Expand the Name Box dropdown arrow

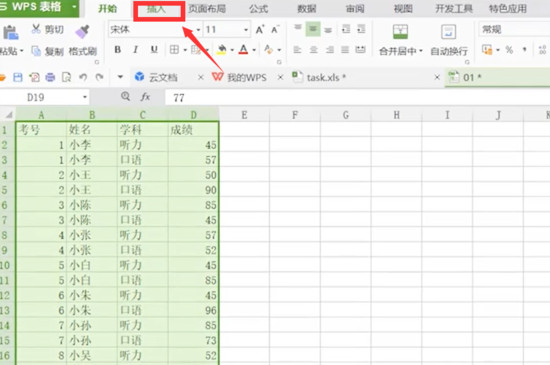click(x=85, y=97)
